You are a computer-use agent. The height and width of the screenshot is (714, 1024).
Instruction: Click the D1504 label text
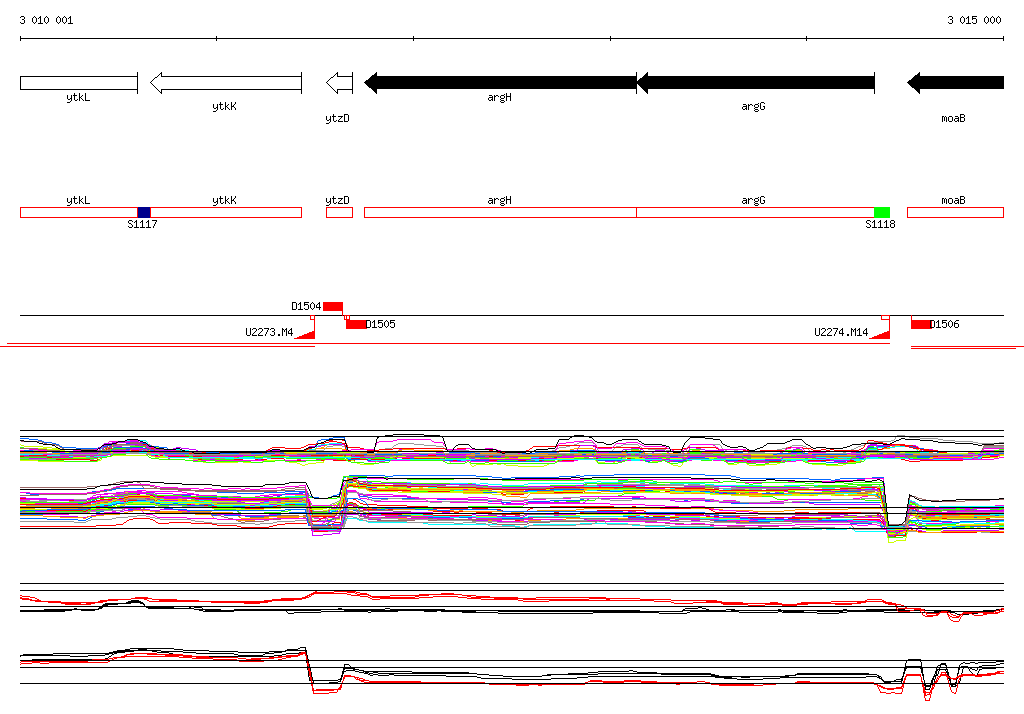pyautogui.click(x=306, y=306)
